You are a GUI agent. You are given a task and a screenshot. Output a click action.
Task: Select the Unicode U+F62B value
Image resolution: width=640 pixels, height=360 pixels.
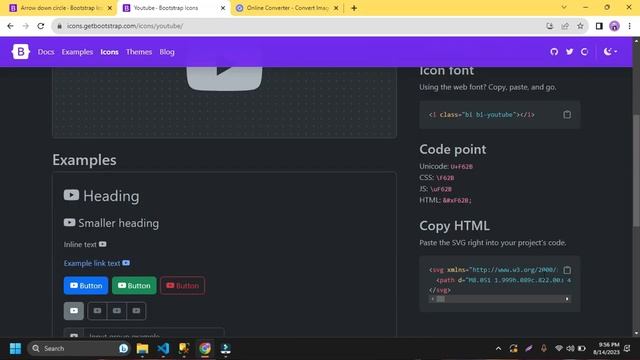coord(462,167)
